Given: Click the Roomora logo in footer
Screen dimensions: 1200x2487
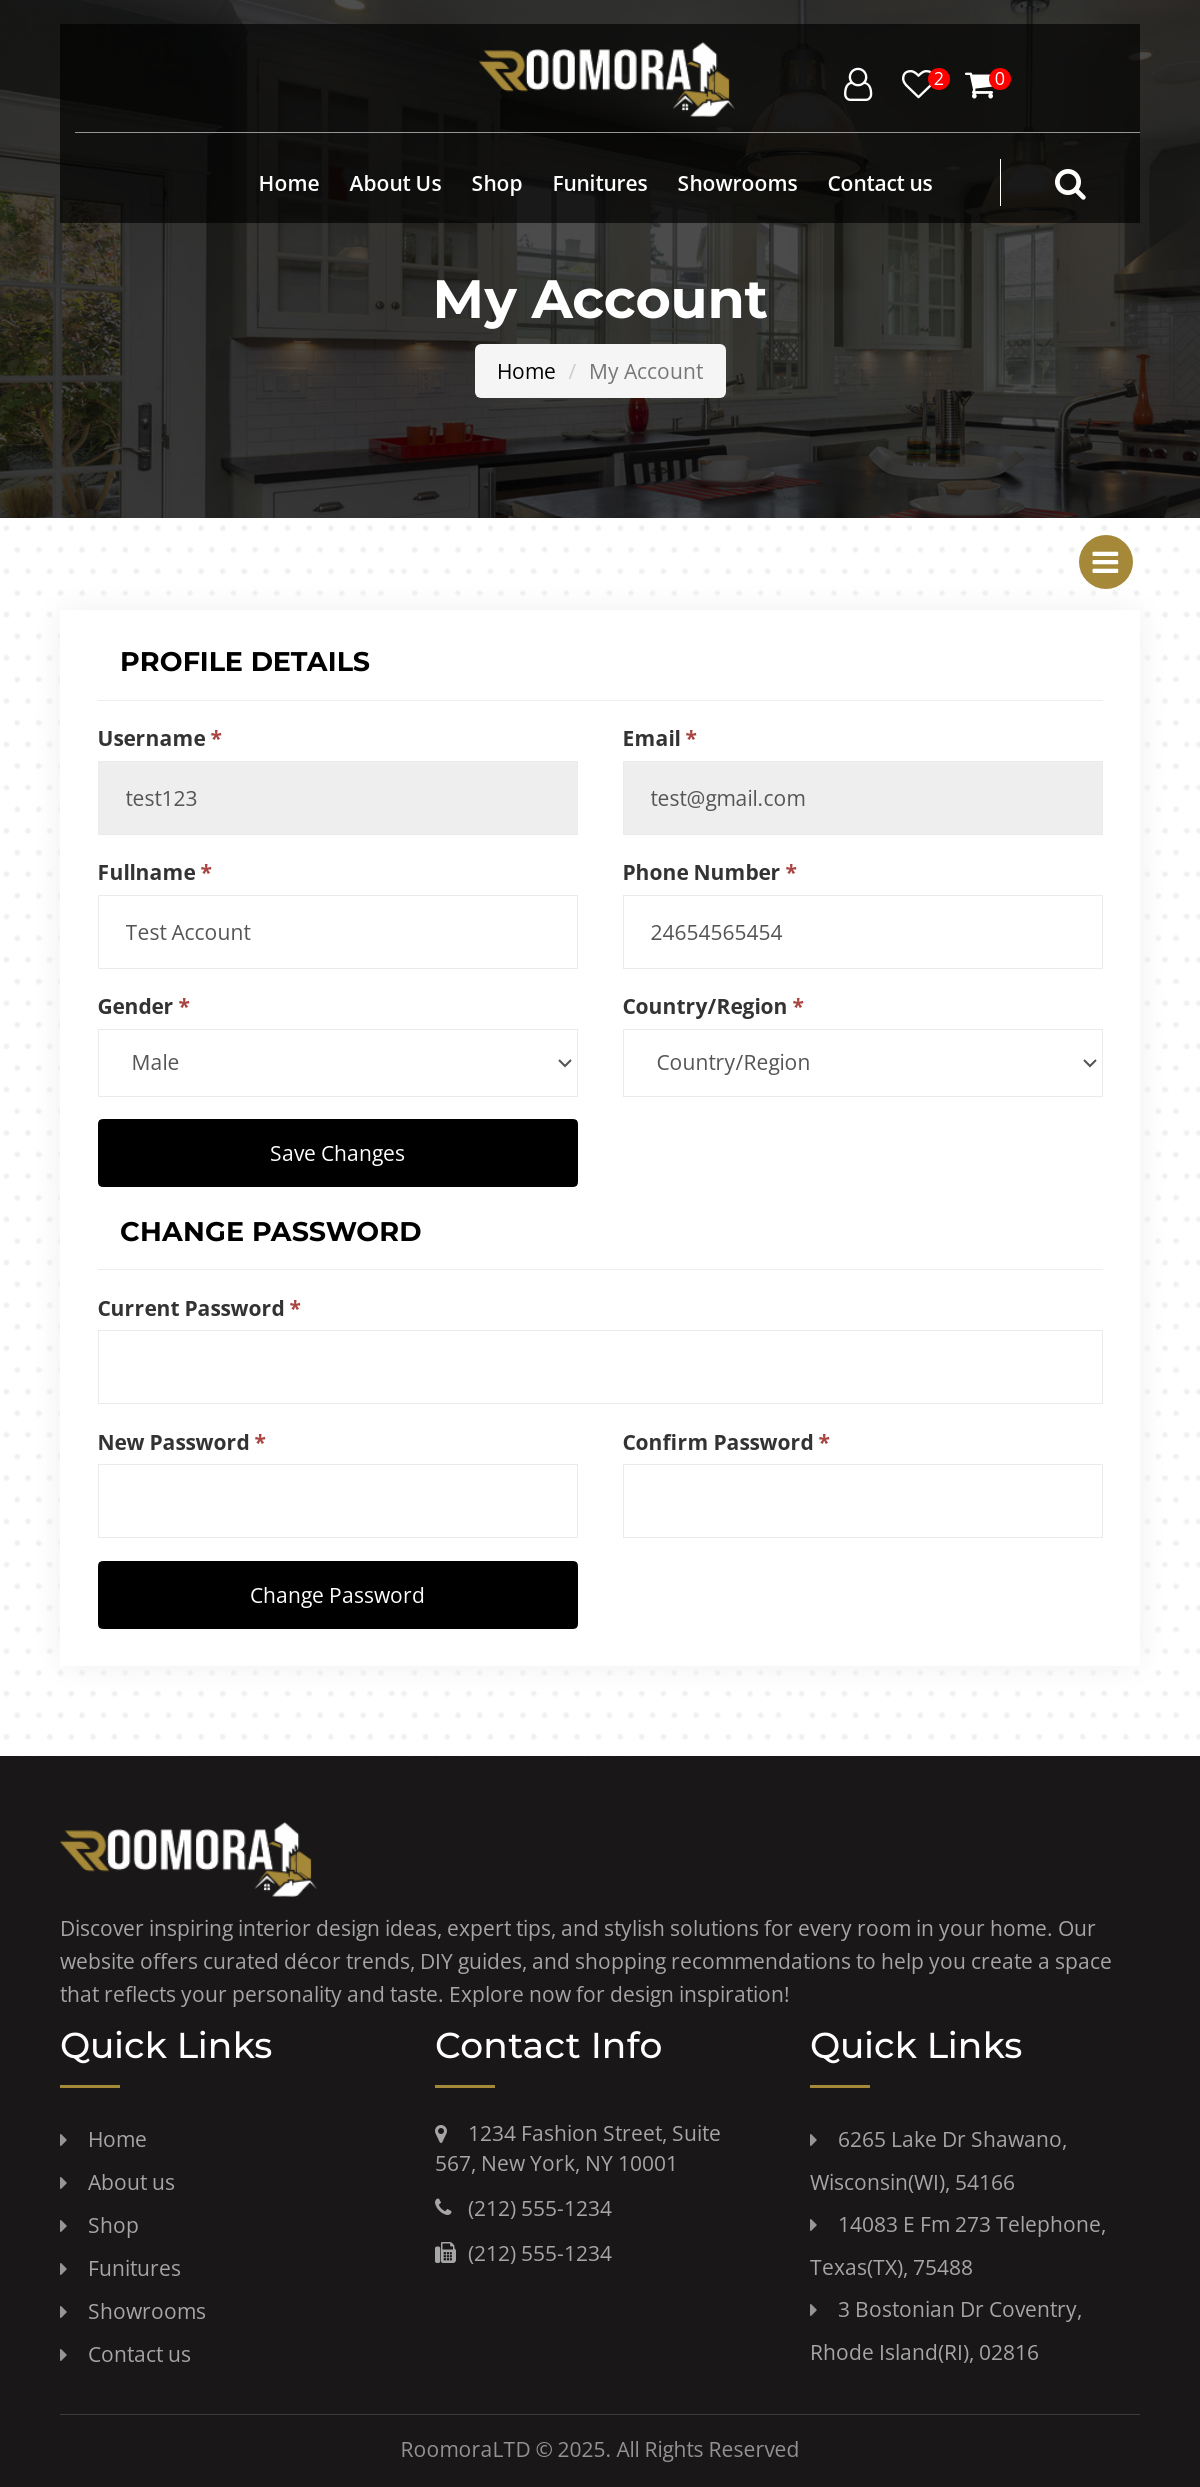Looking at the screenshot, I should tap(188, 1859).
